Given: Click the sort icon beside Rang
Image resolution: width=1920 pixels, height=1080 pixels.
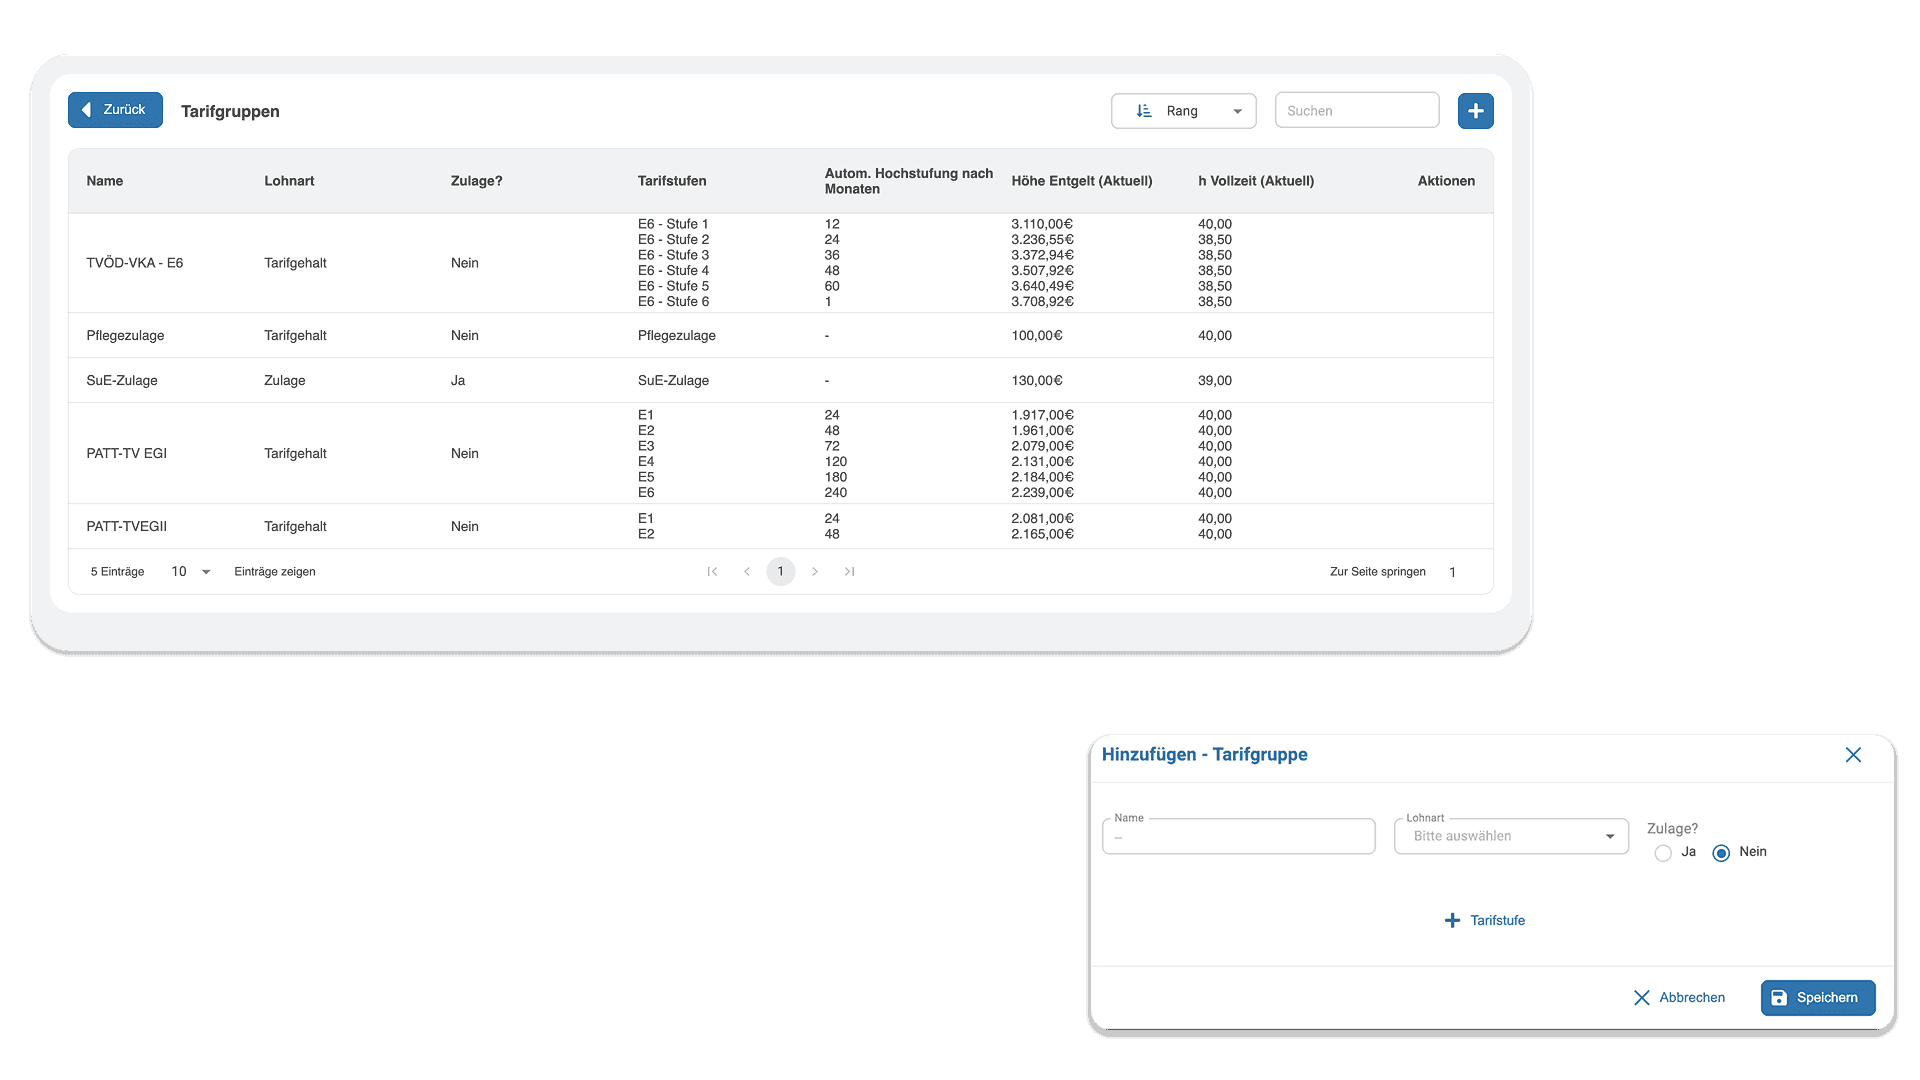Looking at the screenshot, I should click(1144, 111).
